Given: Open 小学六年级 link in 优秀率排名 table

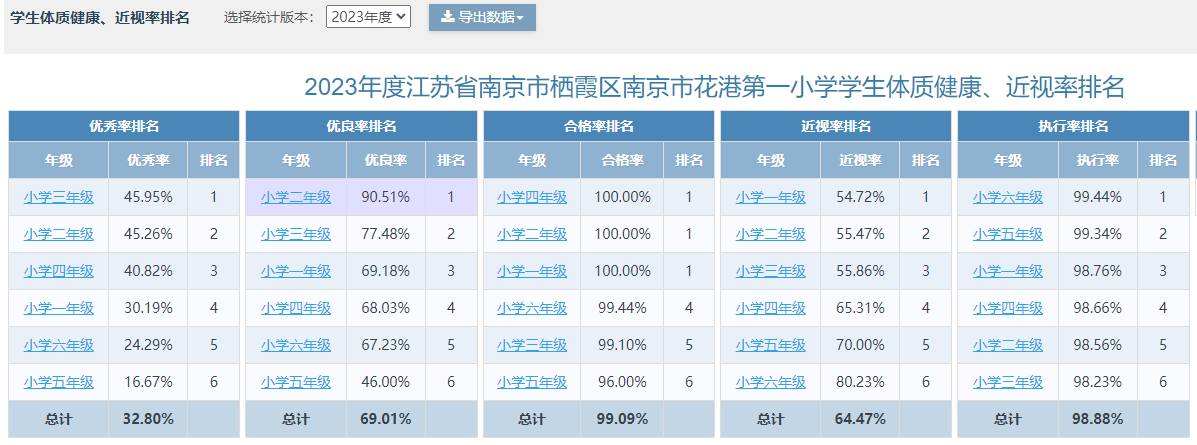Looking at the screenshot, I should [59, 345].
